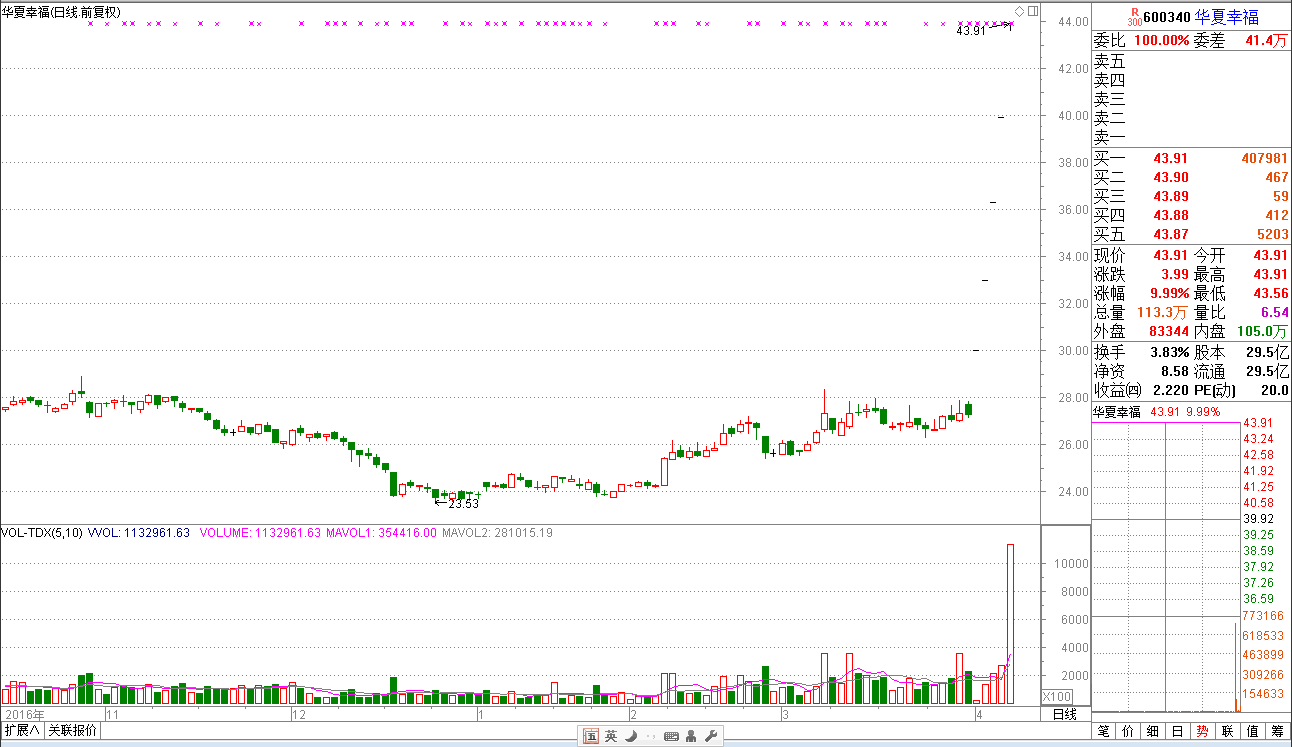
Task: Select the 笔 tab
Action: 1104,731
